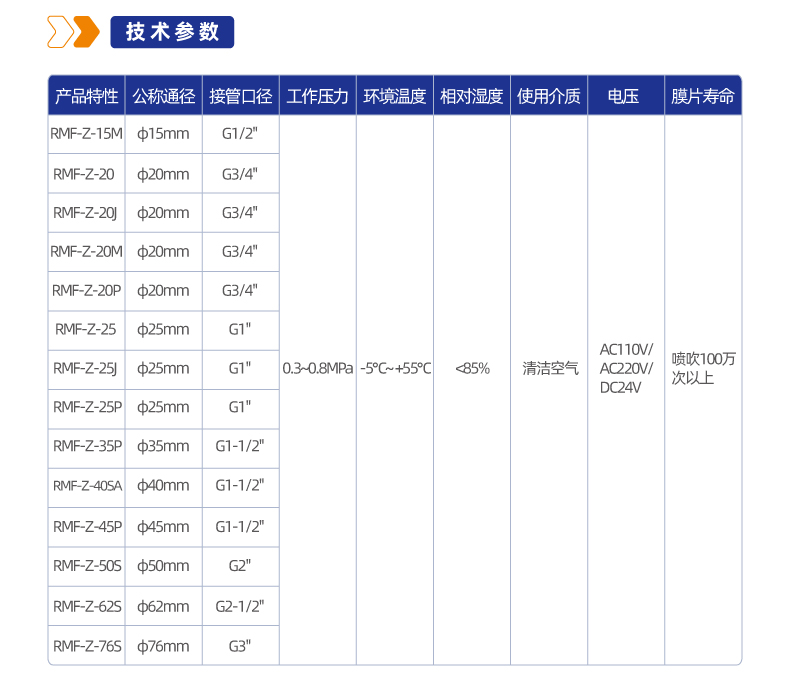Viewport: 790px width, 683px height.
Task: Click the G3/4" cell in RMF-Z-20 row
Action: (x=241, y=174)
